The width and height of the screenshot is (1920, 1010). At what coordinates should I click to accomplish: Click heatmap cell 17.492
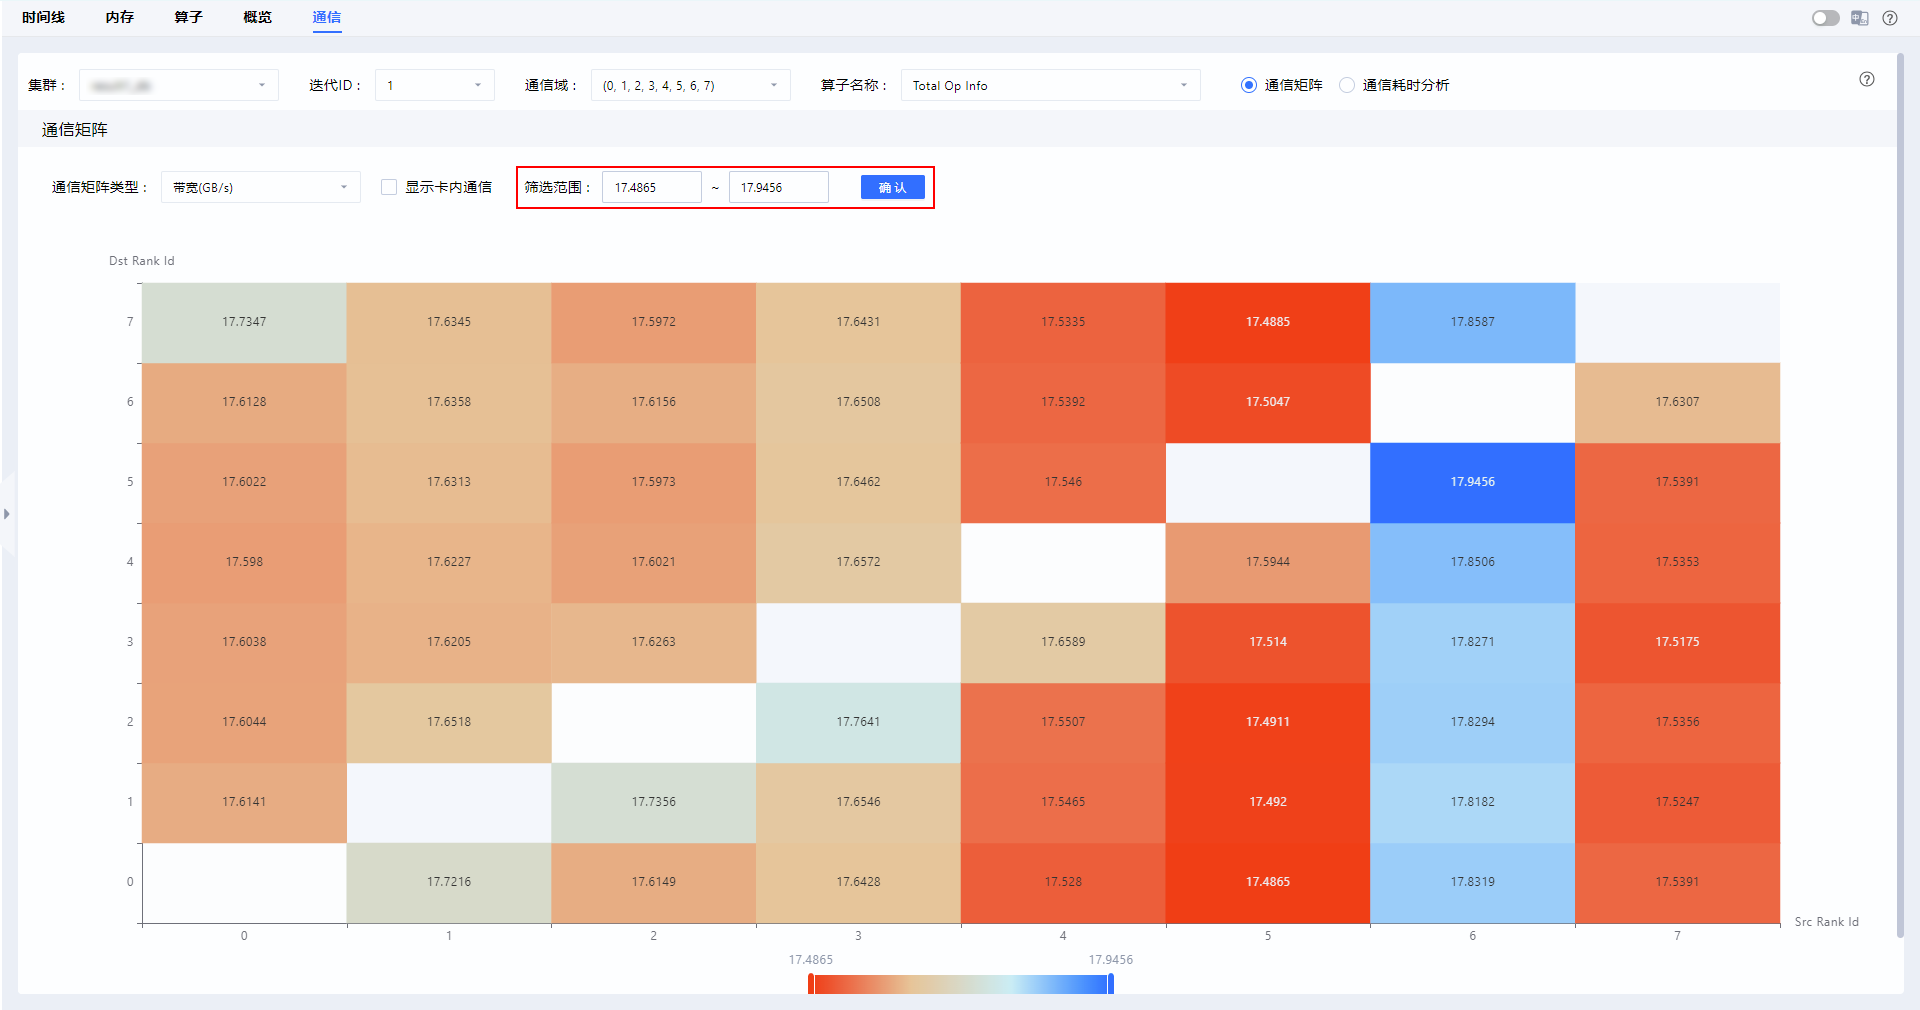point(1267,802)
